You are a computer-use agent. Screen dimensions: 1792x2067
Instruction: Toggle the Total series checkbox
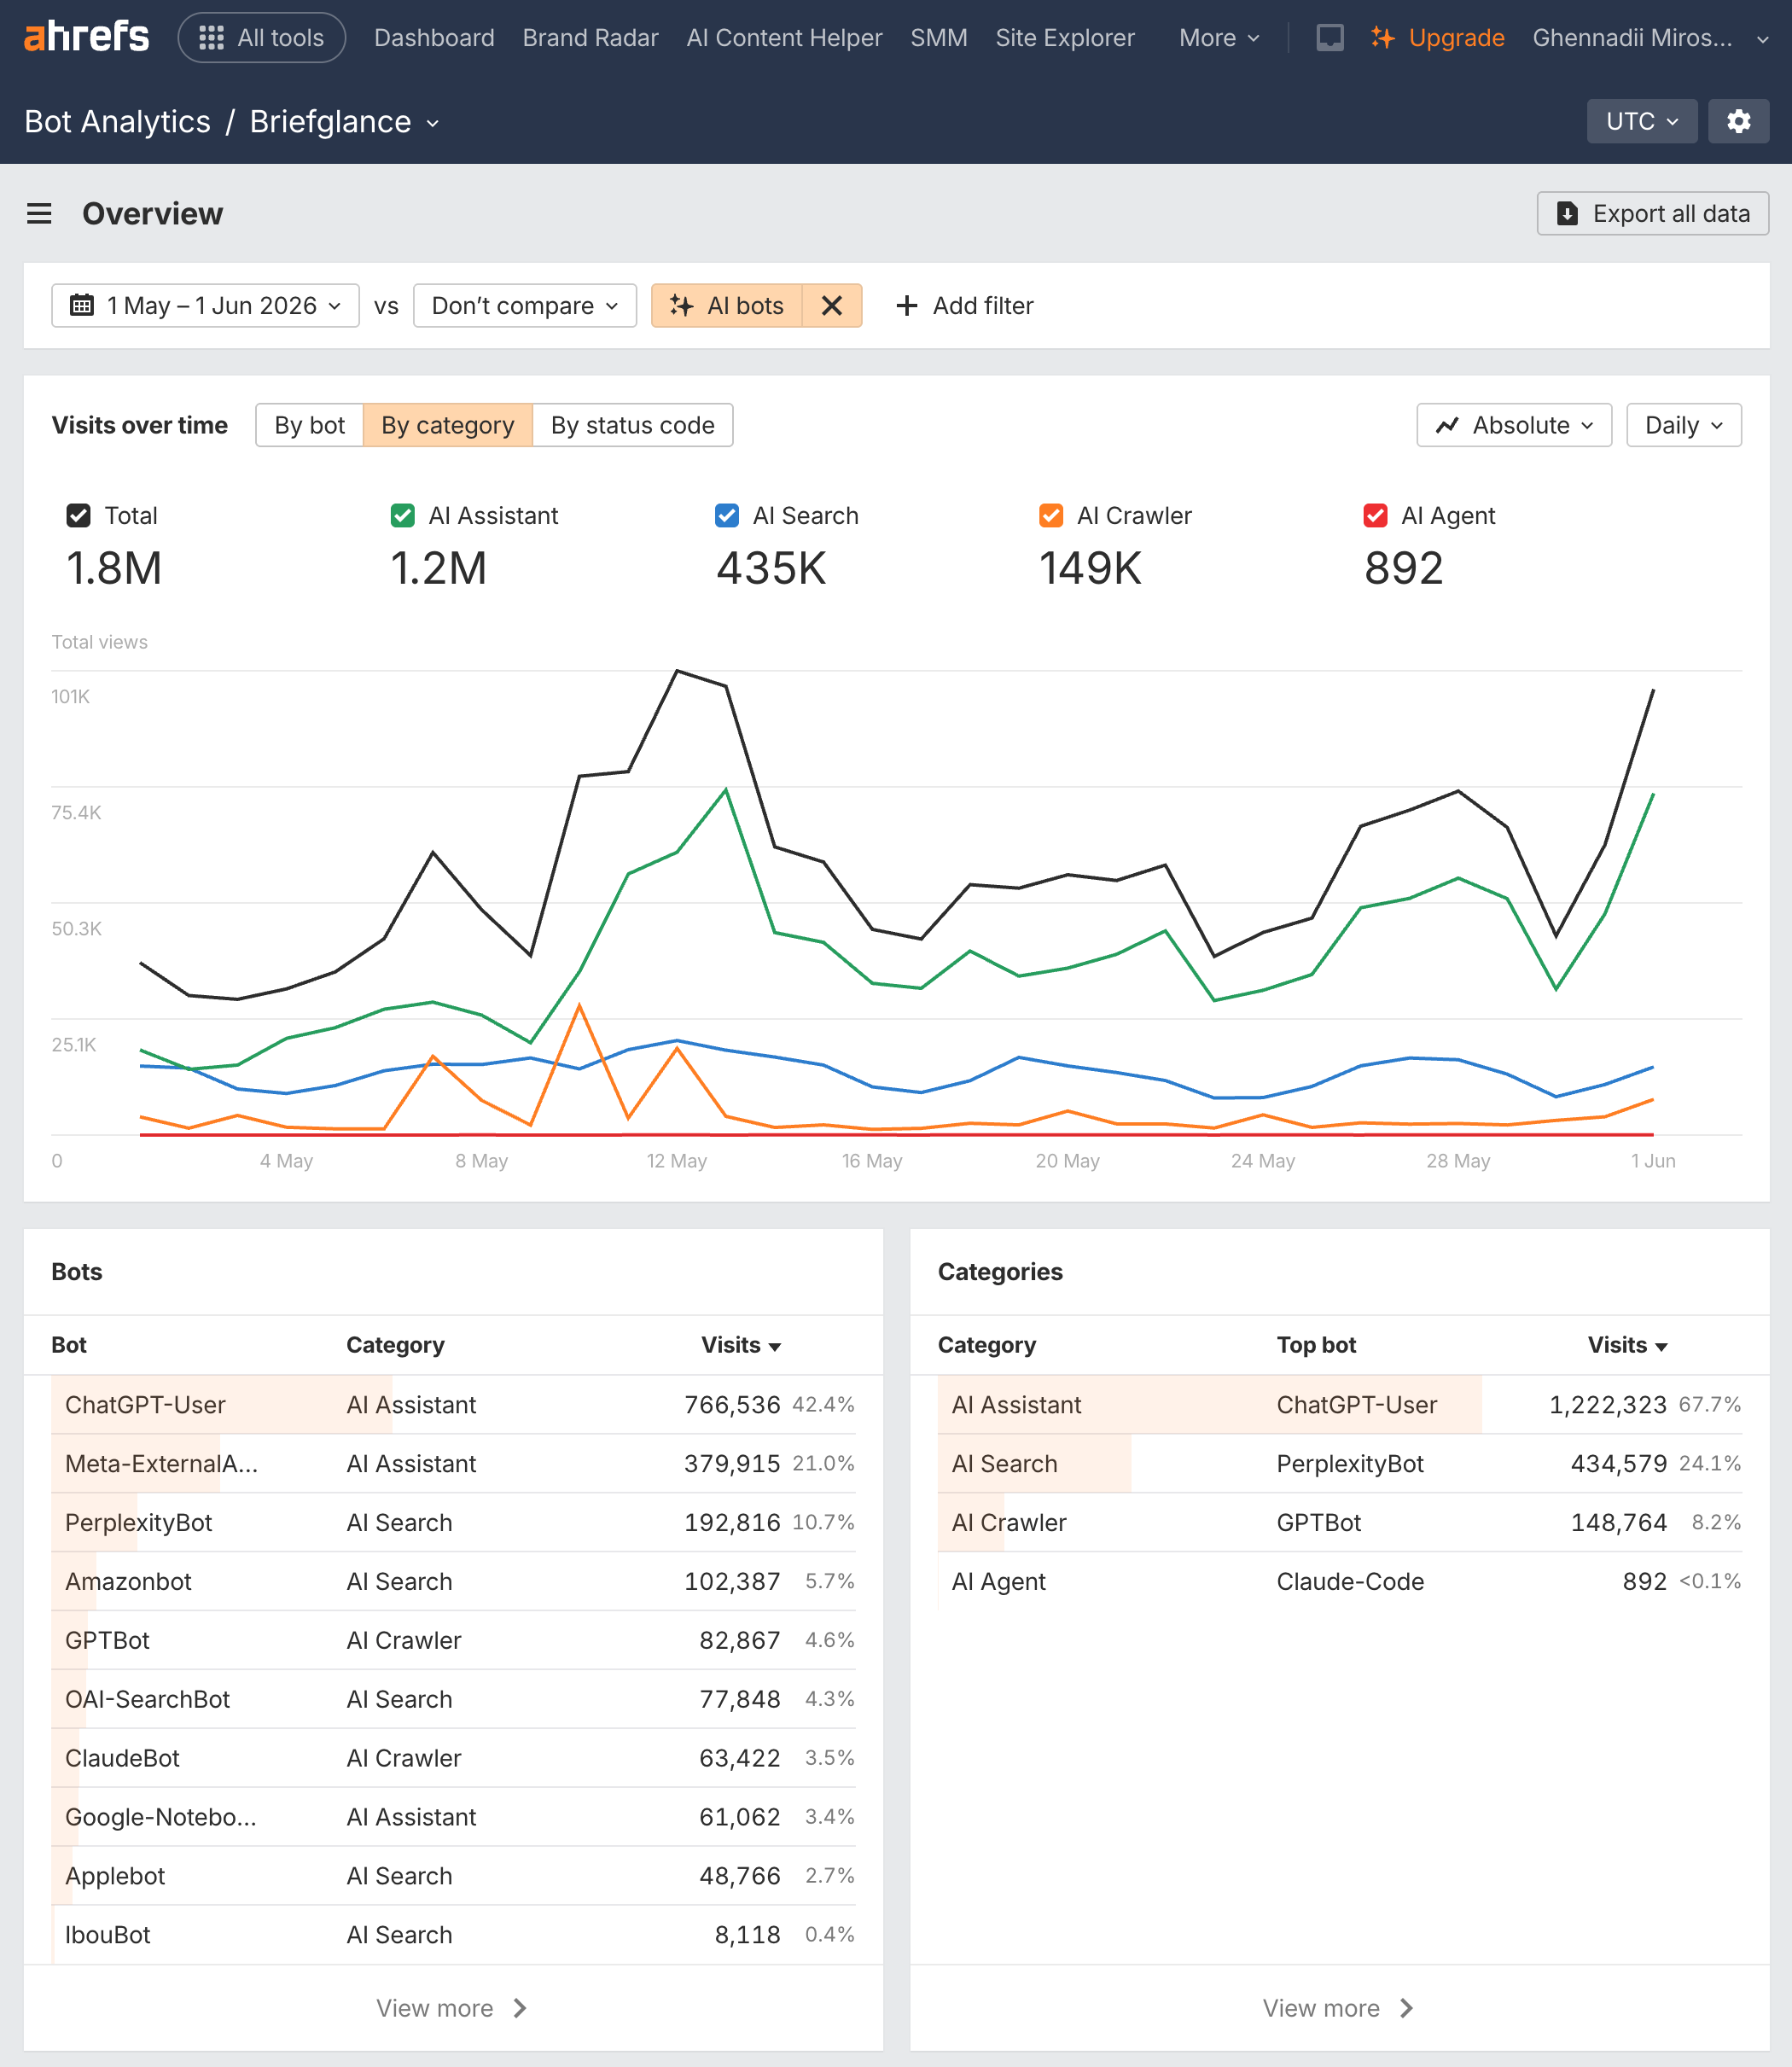click(78, 515)
